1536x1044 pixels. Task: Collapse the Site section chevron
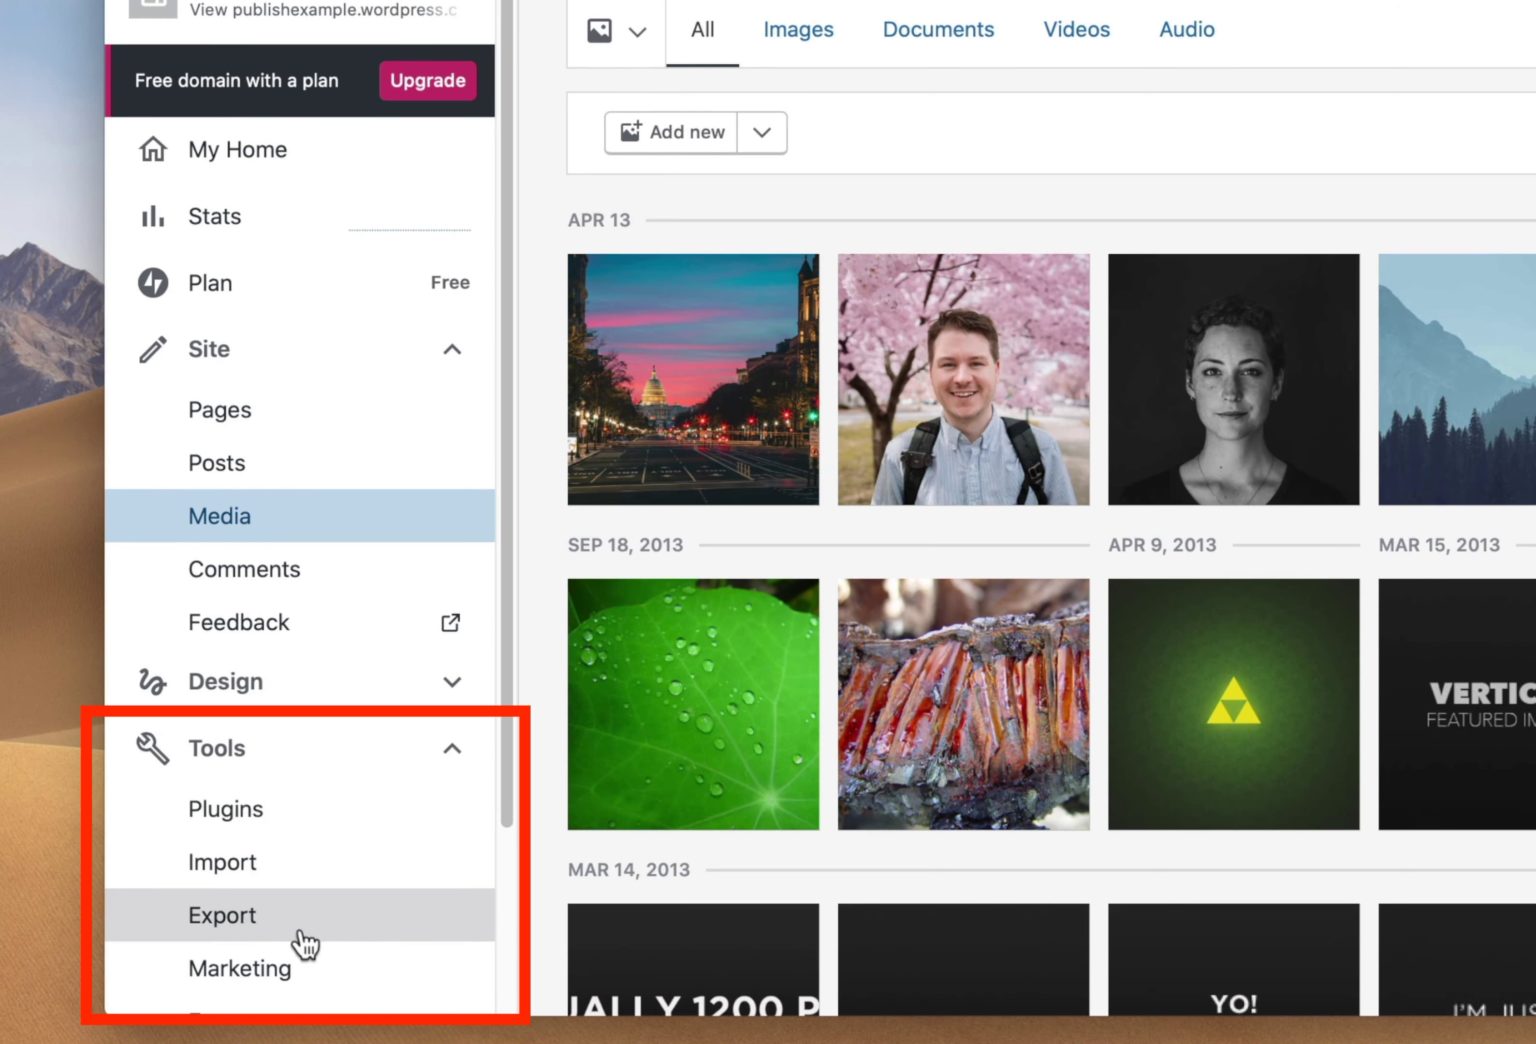[452, 349]
